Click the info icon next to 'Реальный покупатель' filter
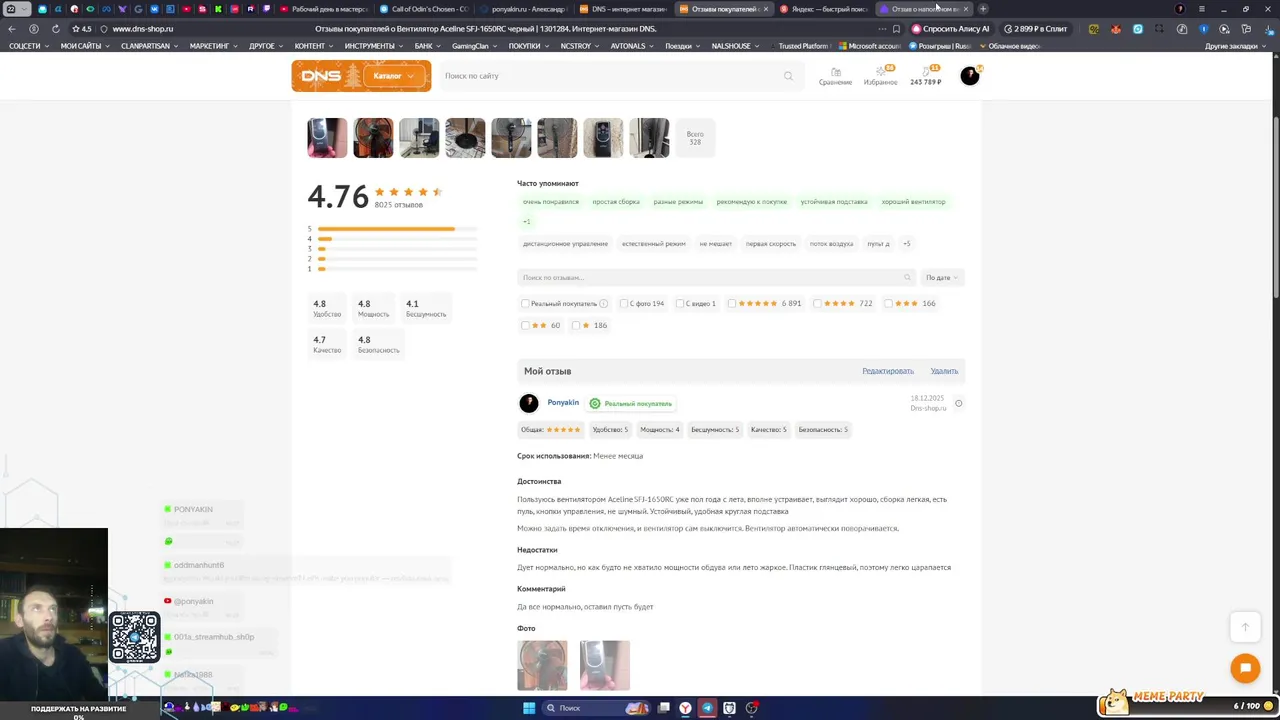 click(x=603, y=303)
